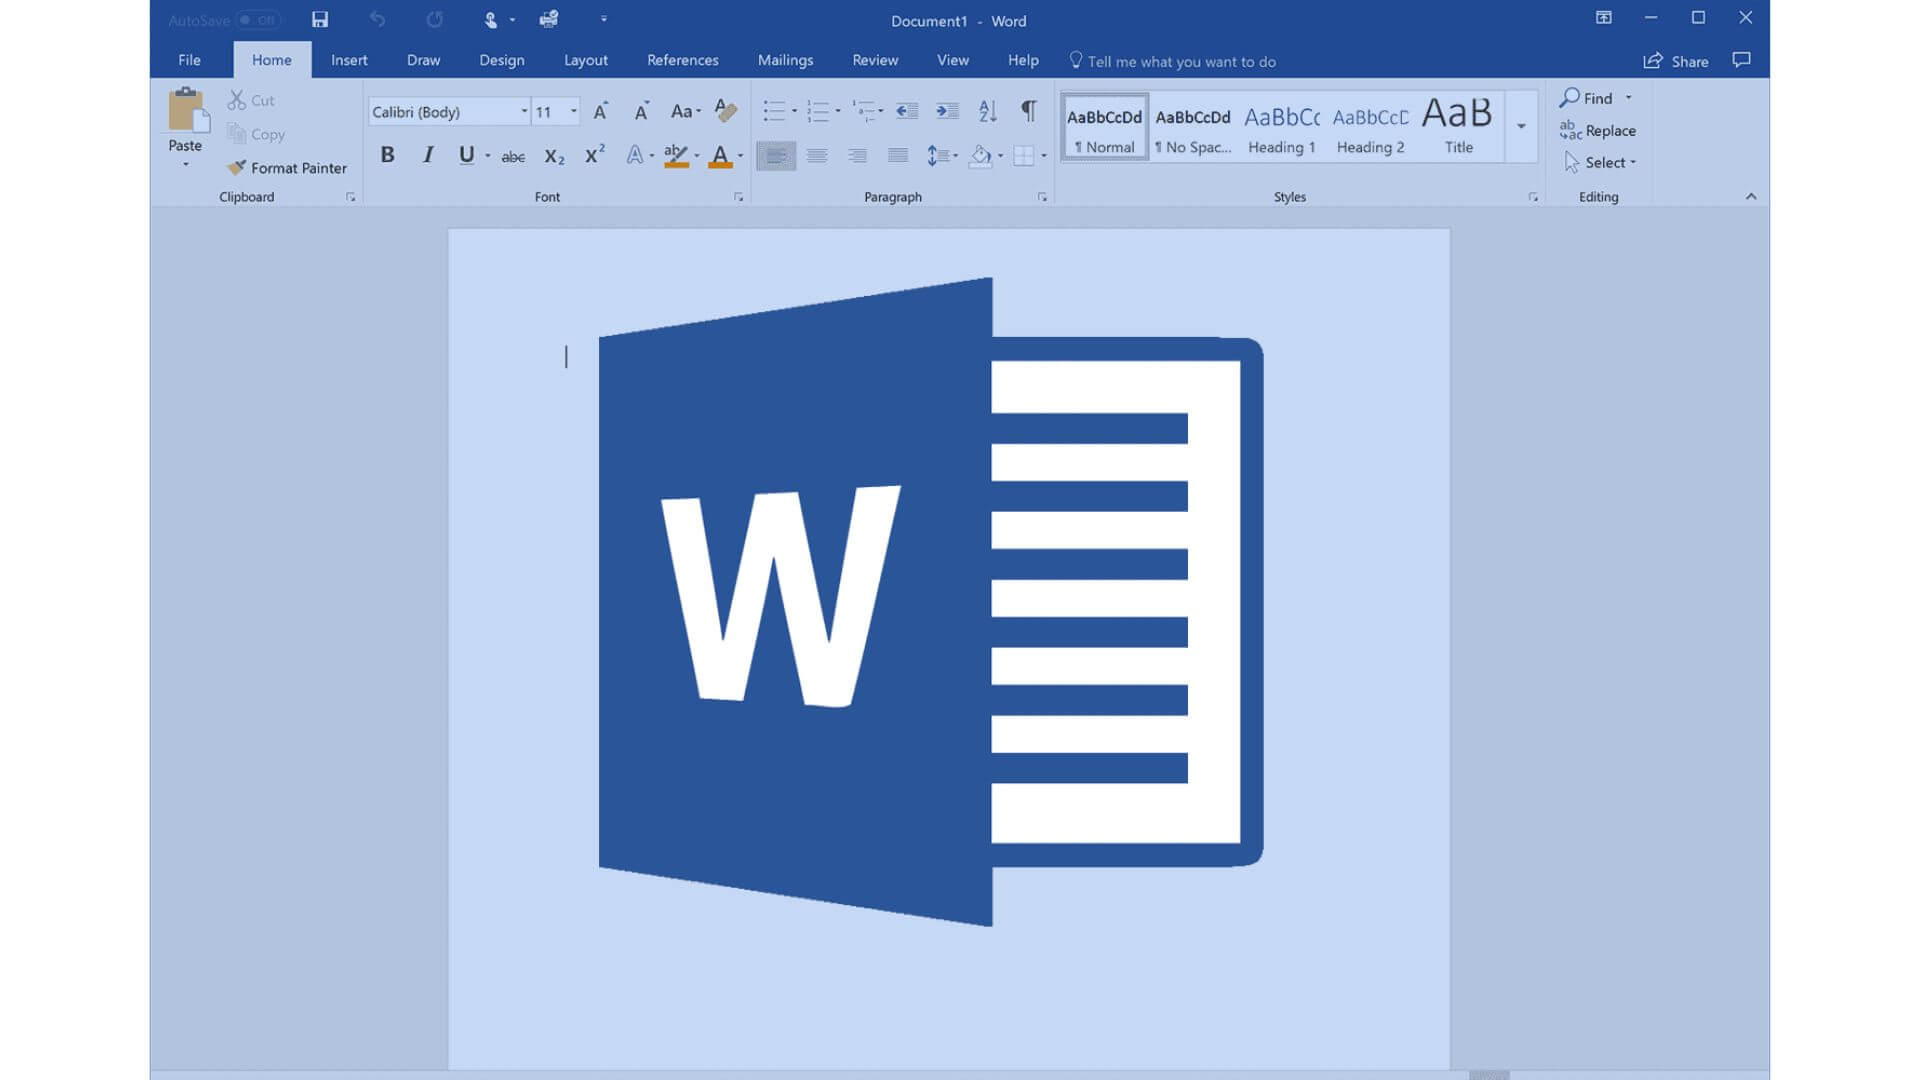Image resolution: width=1920 pixels, height=1080 pixels.
Task: Switch to the Layout tab
Action: (x=585, y=60)
